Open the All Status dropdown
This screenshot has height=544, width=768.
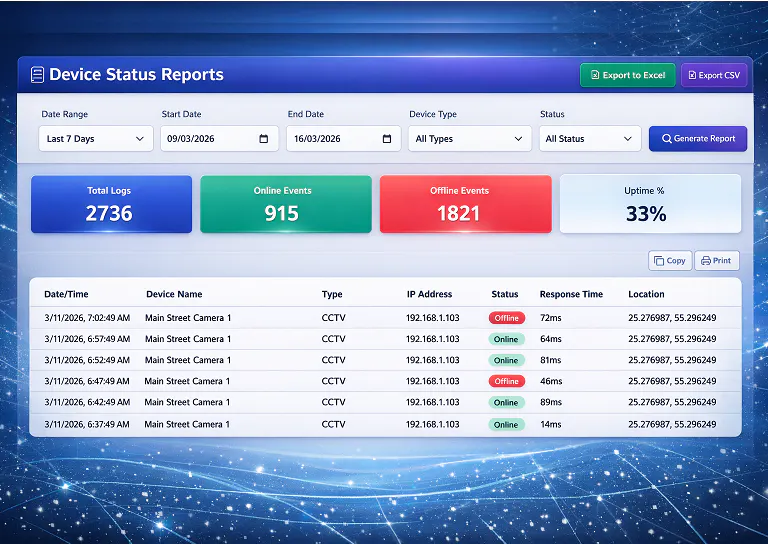(590, 139)
